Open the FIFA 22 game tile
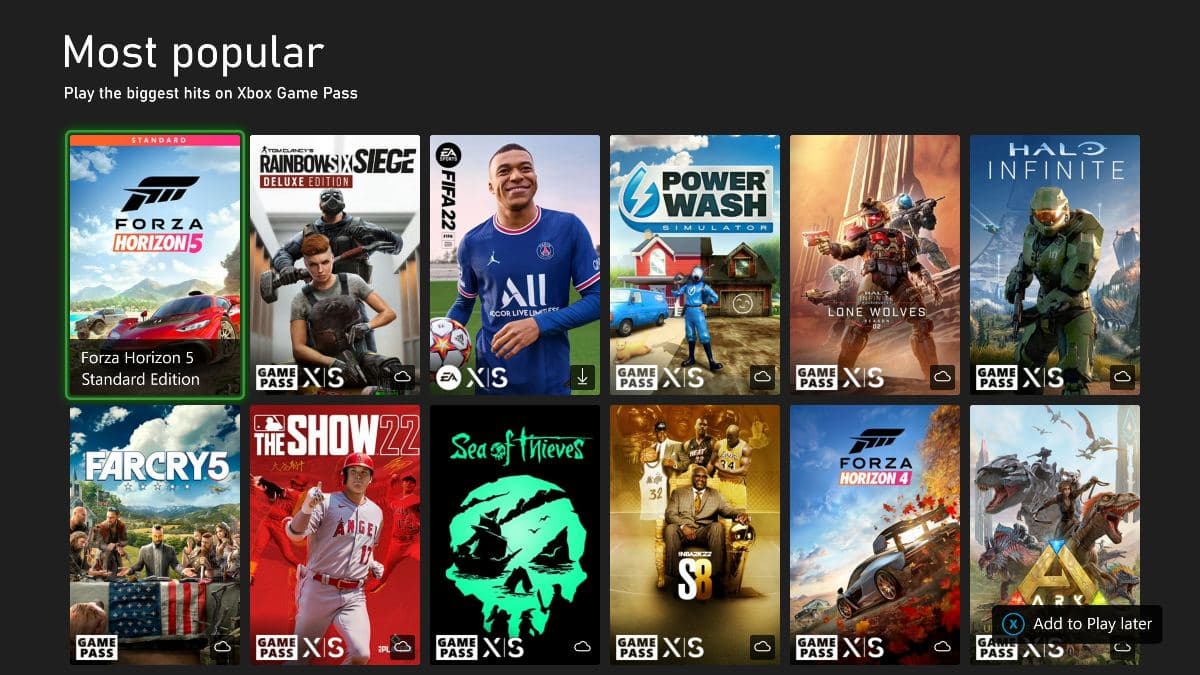Viewport: 1200px width, 675px height. [x=515, y=265]
